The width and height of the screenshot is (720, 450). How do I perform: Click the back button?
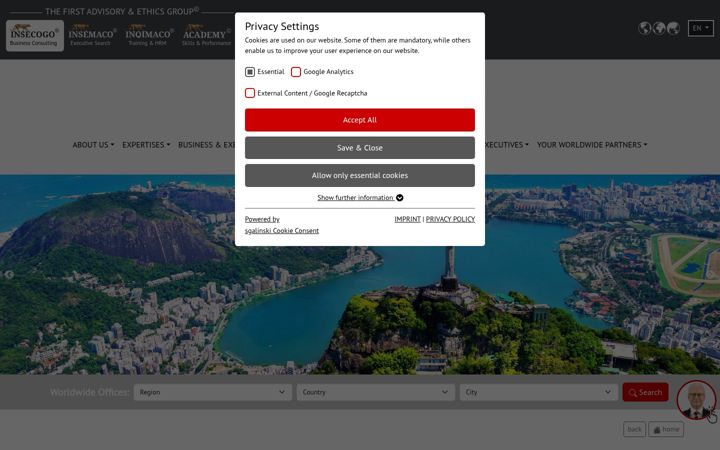634,429
